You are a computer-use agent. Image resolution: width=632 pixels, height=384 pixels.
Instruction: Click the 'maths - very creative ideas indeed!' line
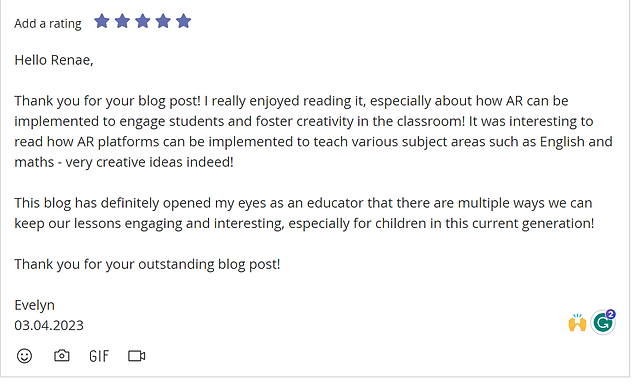[x=124, y=162]
